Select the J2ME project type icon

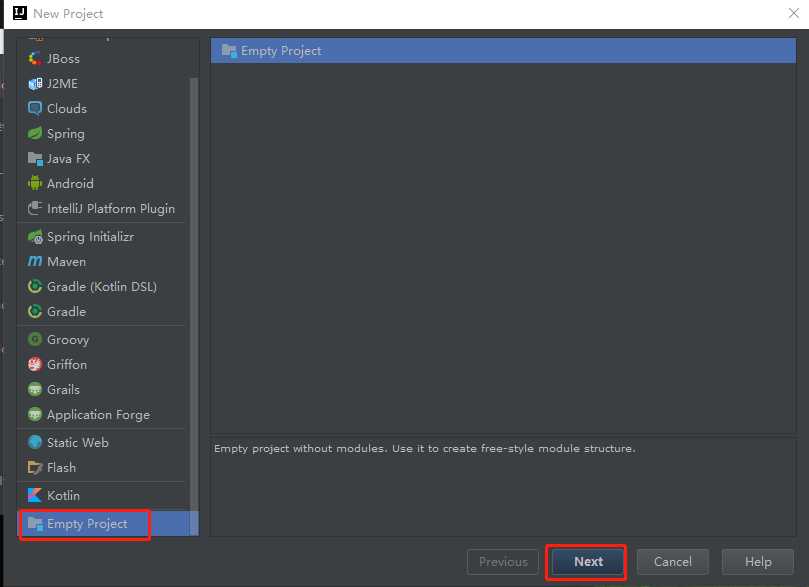[x=35, y=84]
